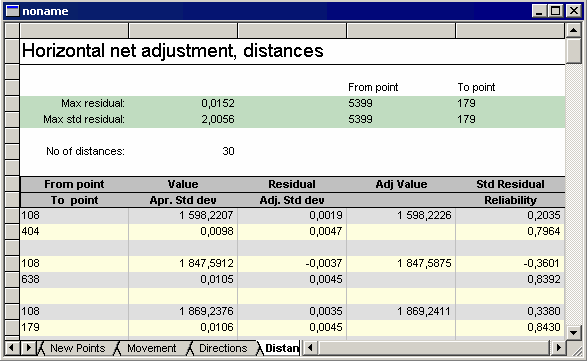
Task: Click the vertical scrollbar up arrow
Action: 574,30
